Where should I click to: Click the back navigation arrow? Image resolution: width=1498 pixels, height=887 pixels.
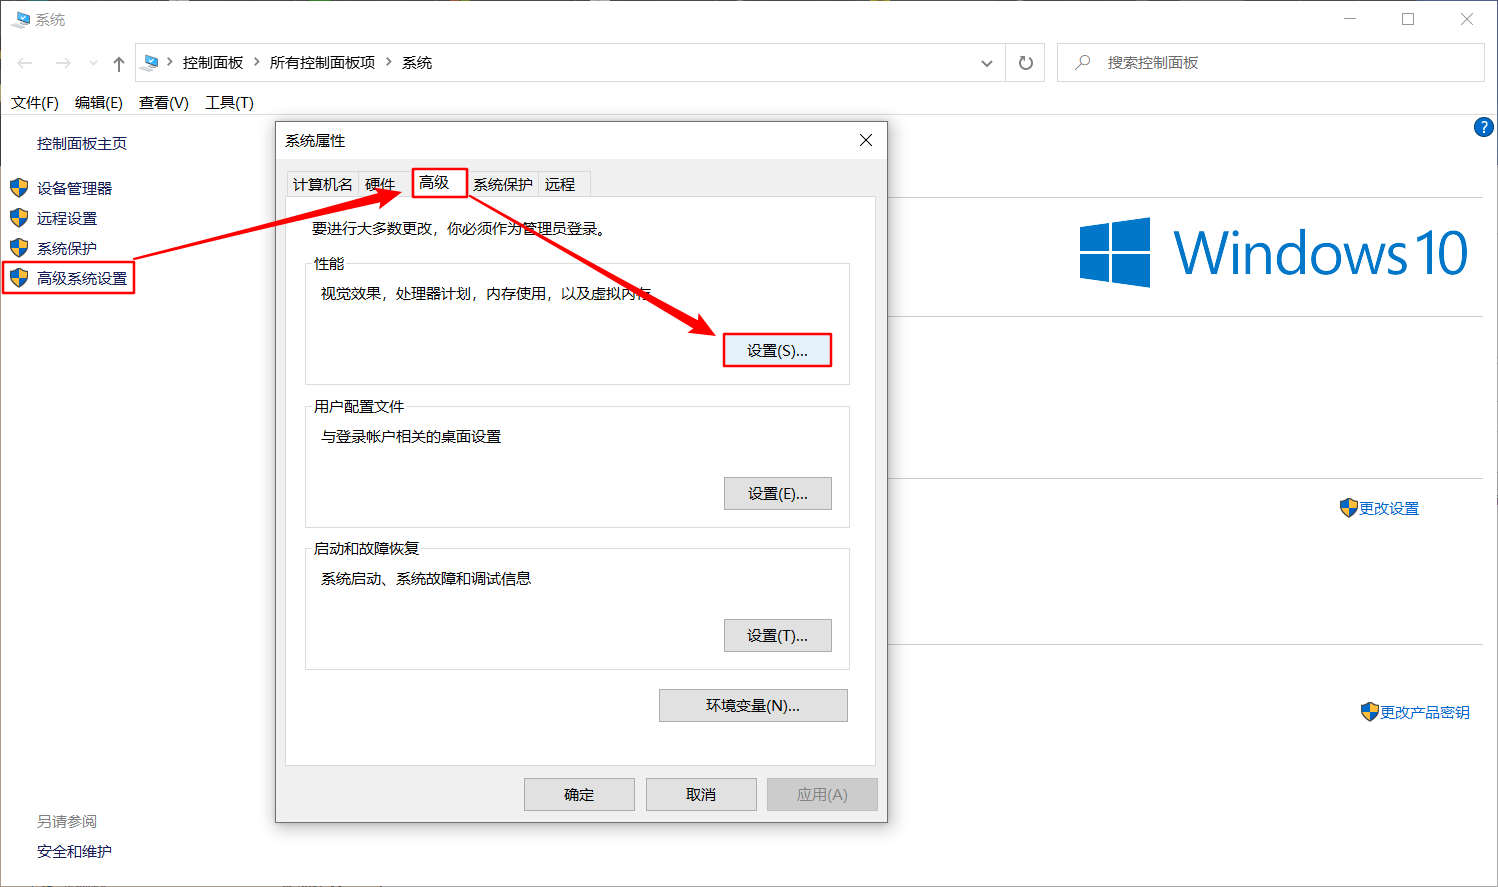(x=25, y=63)
